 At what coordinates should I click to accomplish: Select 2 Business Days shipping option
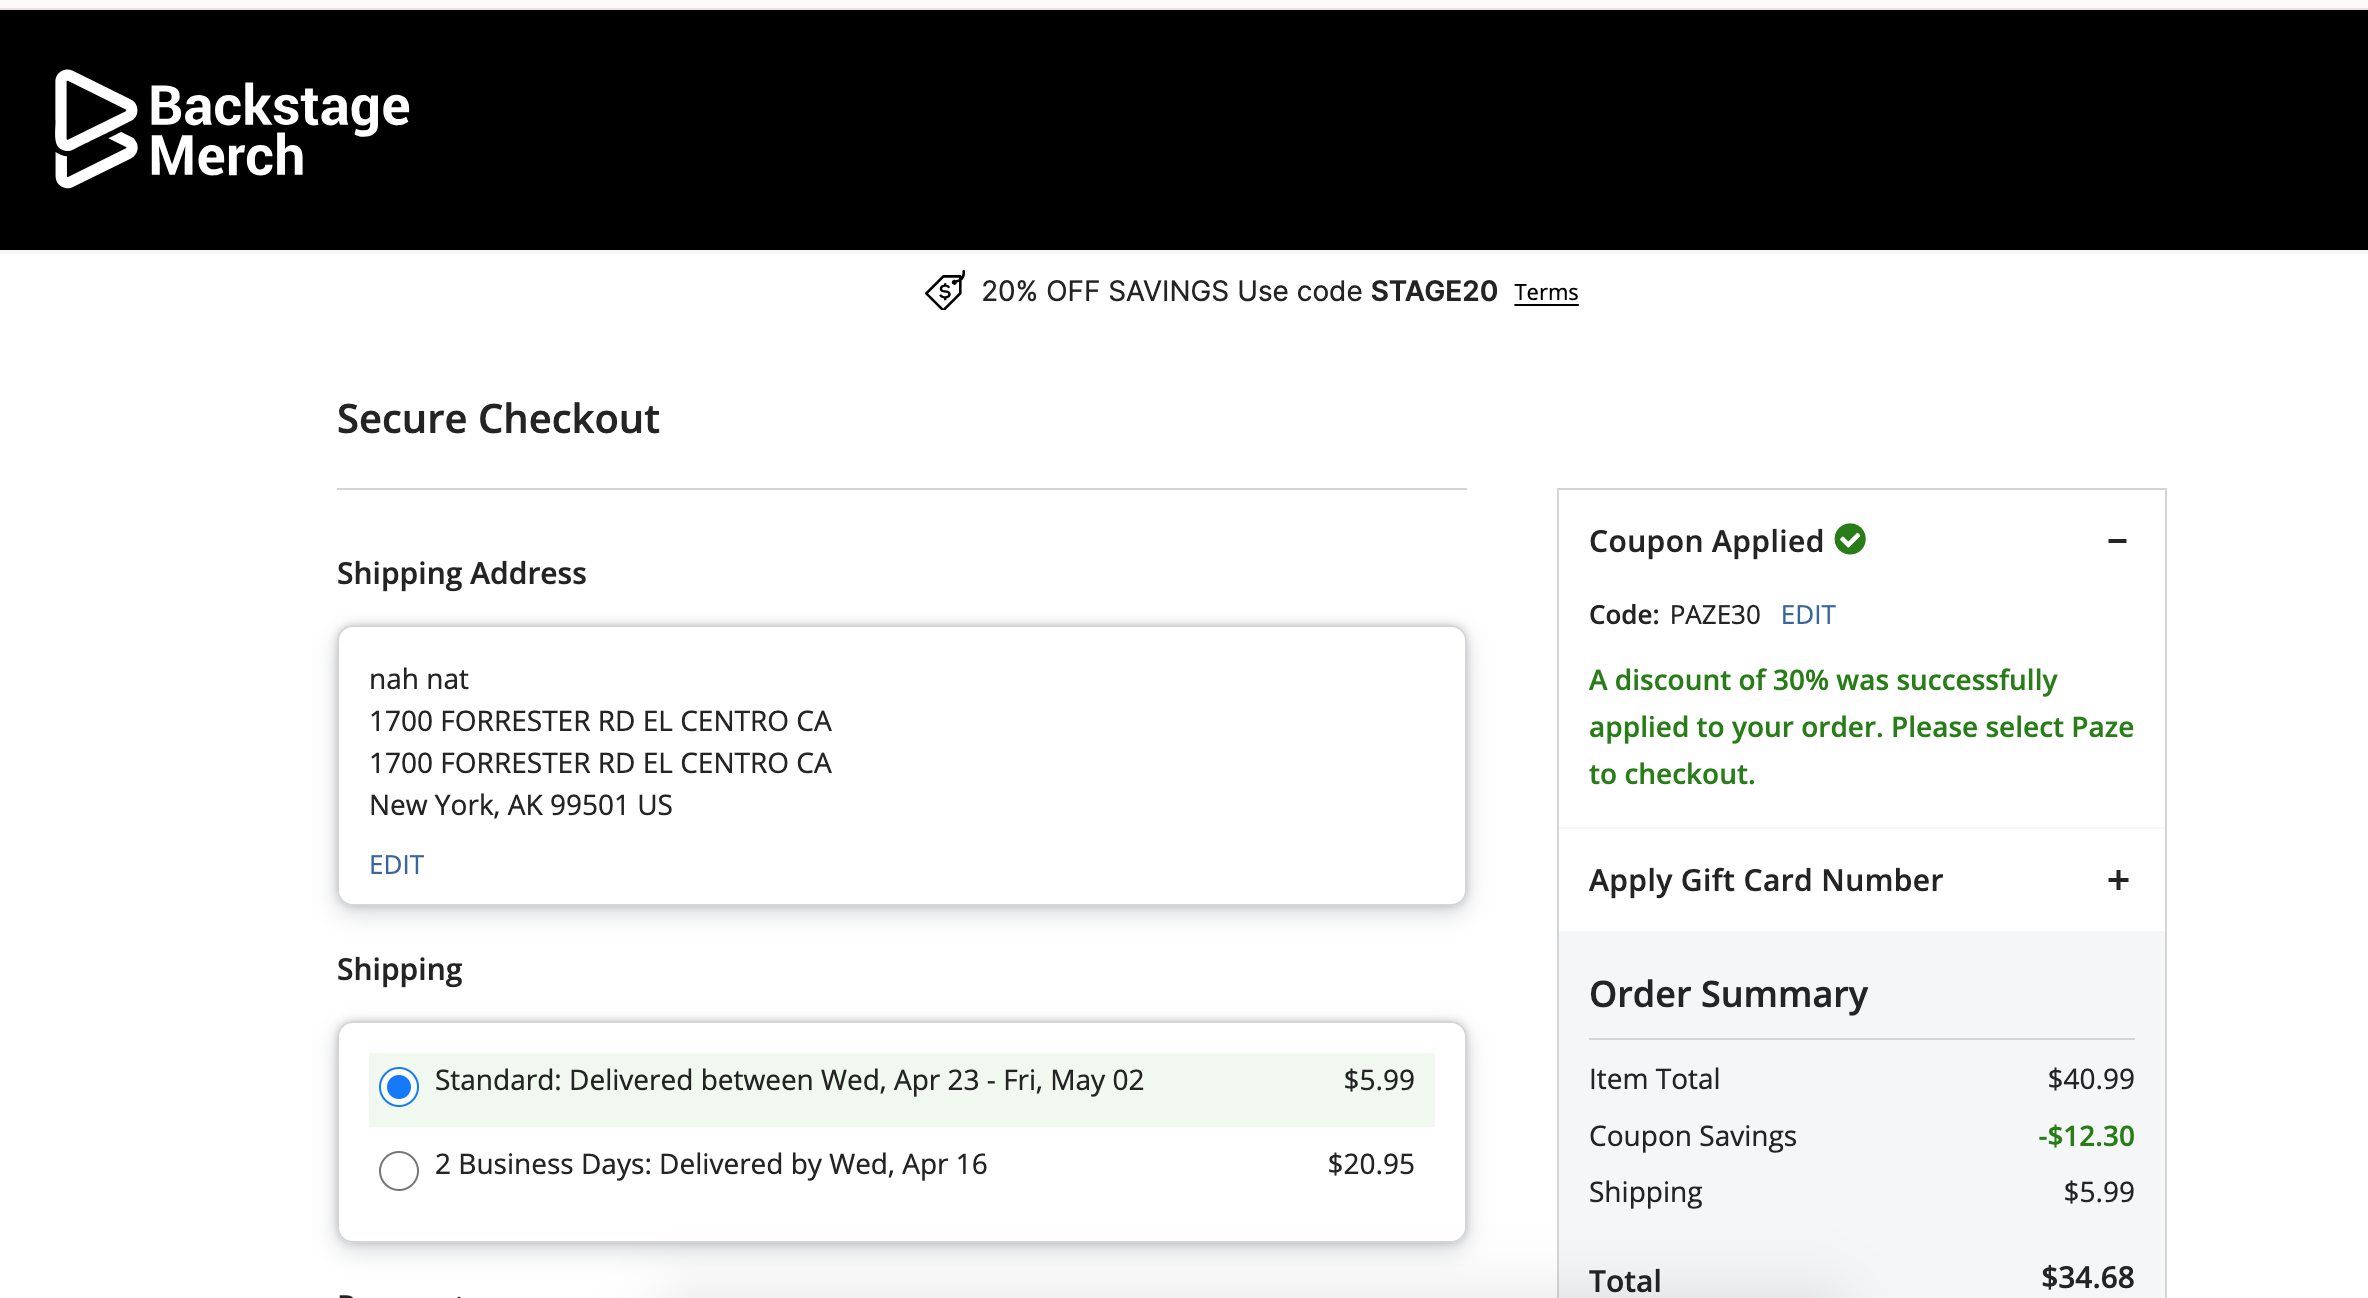(x=399, y=1169)
